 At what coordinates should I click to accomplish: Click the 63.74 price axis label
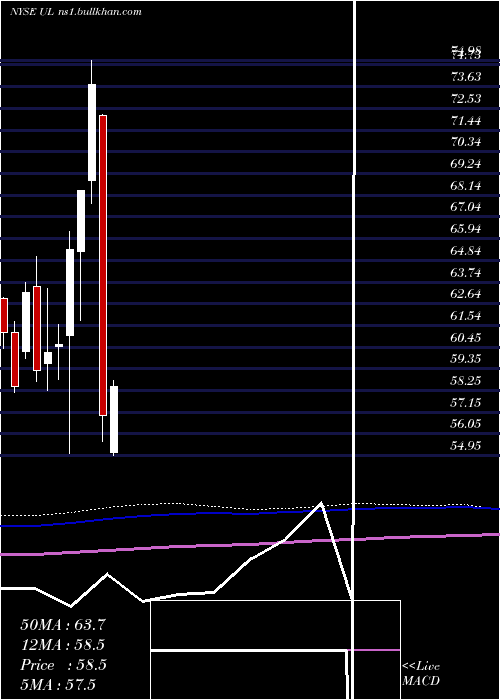467,272
